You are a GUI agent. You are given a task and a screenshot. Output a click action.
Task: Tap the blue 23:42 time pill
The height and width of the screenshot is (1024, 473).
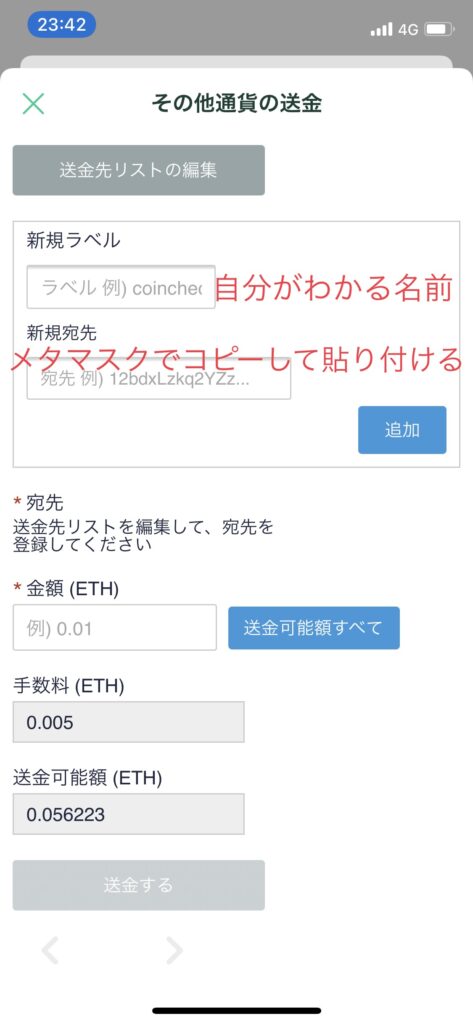(61, 25)
